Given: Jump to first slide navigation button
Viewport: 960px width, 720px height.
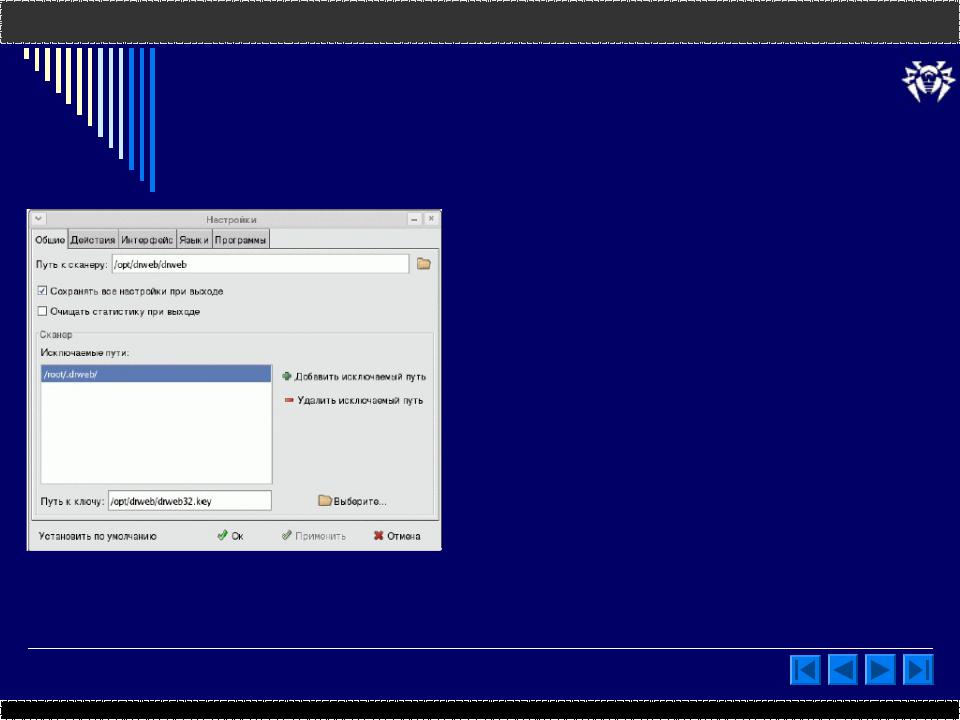Looking at the screenshot, I should (x=805, y=669).
